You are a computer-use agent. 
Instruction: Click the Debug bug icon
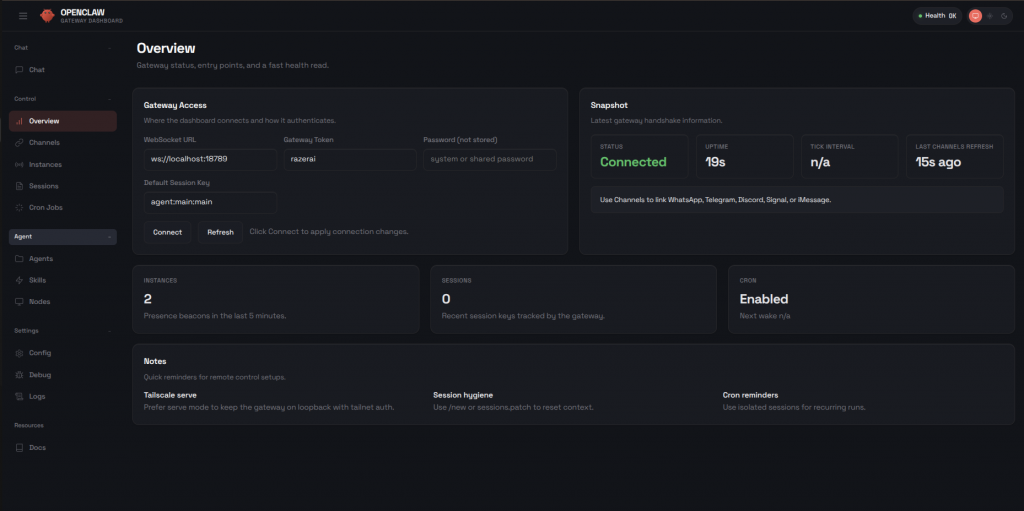point(20,375)
